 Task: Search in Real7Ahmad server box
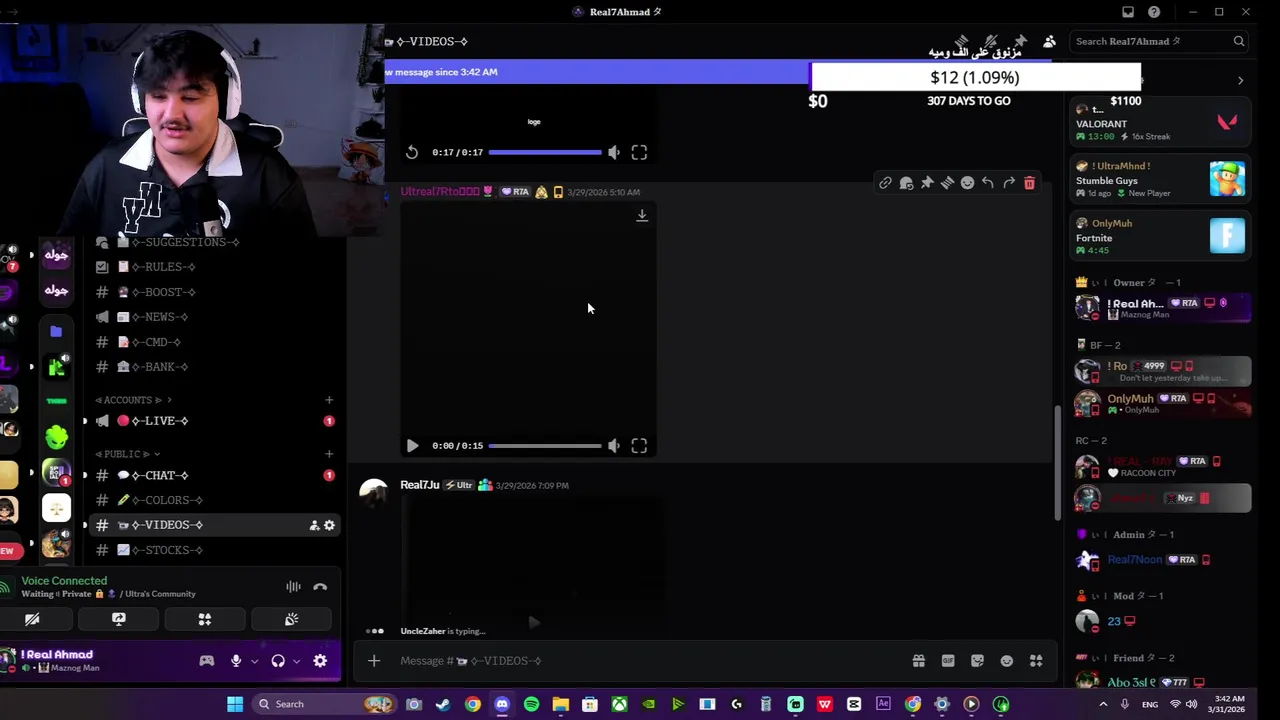(x=1158, y=41)
